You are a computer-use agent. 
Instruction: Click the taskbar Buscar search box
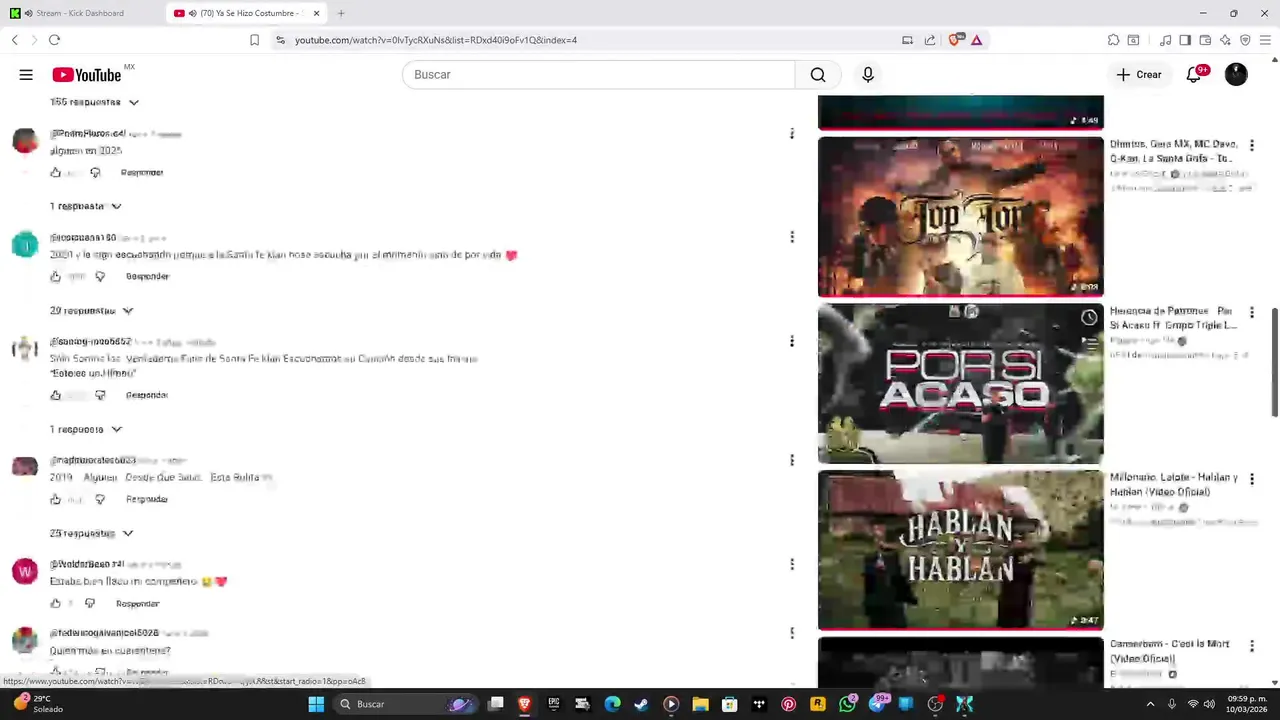(x=405, y=704)
